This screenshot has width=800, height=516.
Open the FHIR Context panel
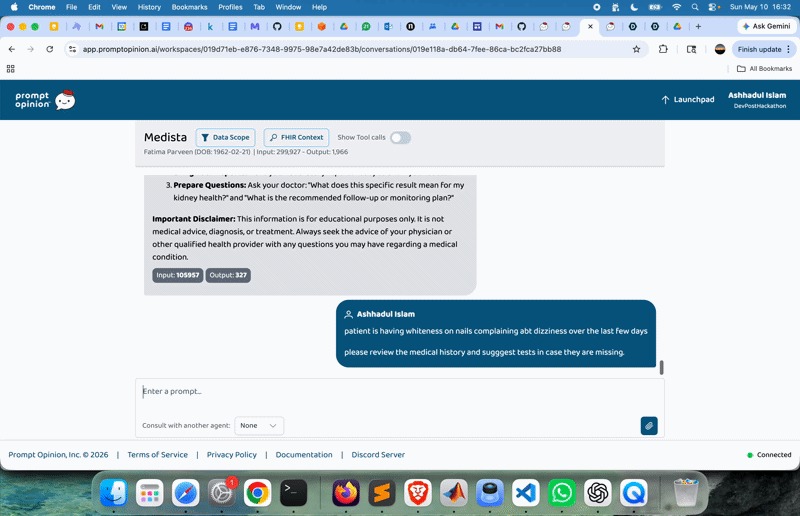click(296, 138)
